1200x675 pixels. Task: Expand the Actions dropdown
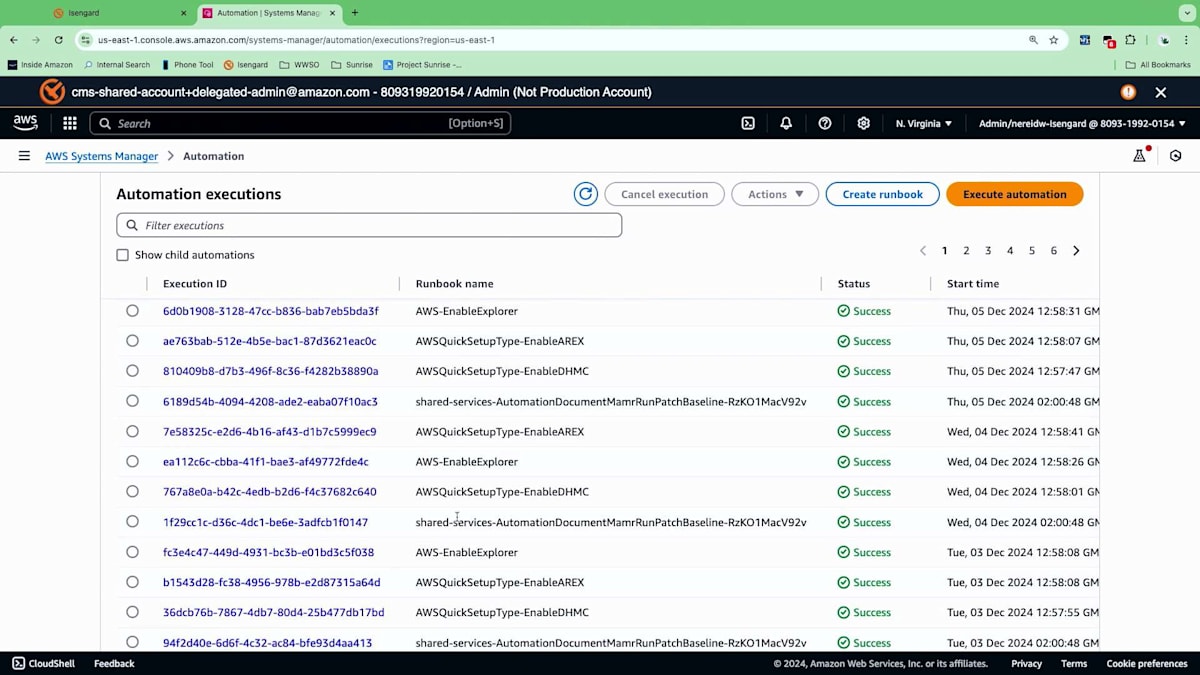[x=775, y=194]
